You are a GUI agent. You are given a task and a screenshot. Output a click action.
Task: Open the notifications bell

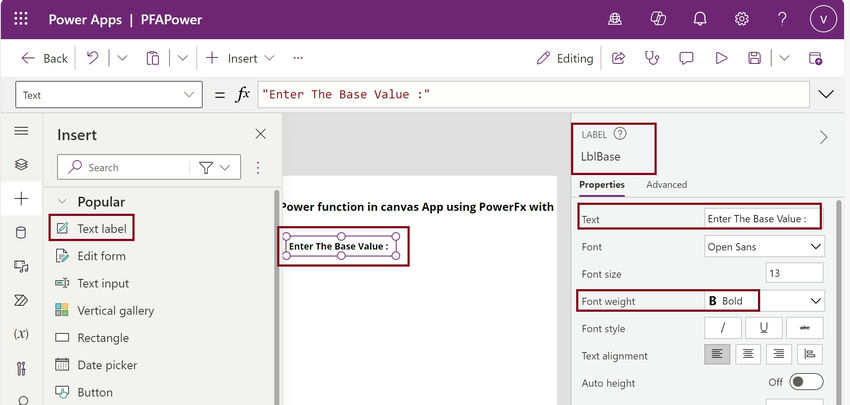click(700, 20)
